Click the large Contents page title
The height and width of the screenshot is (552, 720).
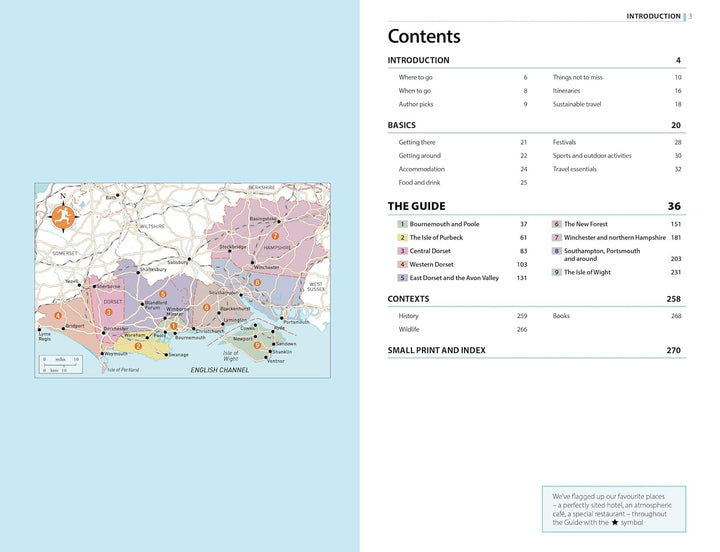tap(424, 36)
